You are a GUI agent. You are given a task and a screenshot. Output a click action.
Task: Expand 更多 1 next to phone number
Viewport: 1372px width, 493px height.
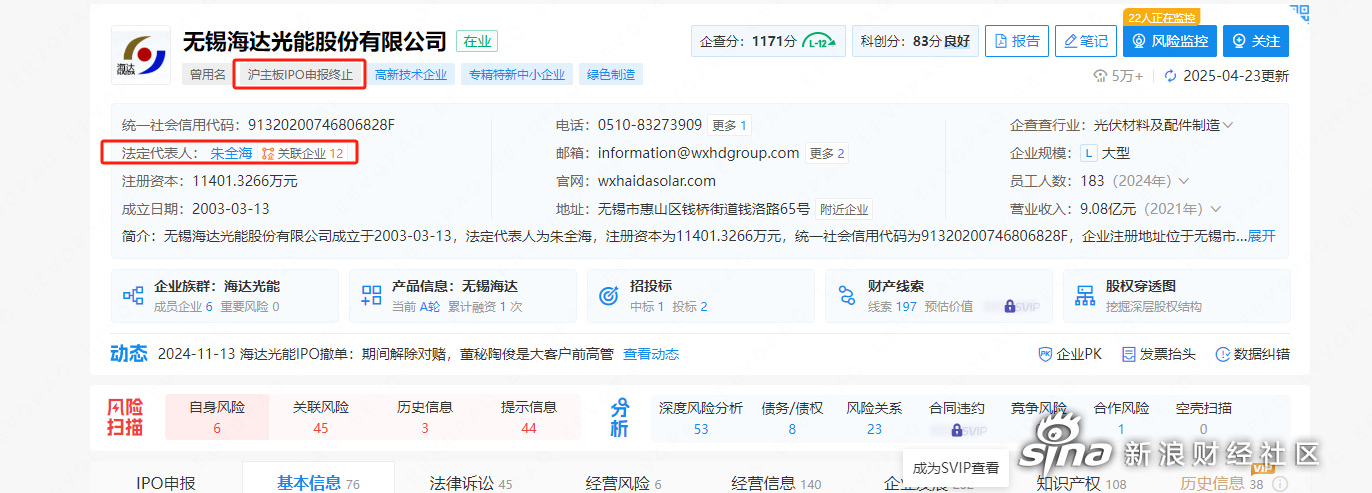(730, 125)
